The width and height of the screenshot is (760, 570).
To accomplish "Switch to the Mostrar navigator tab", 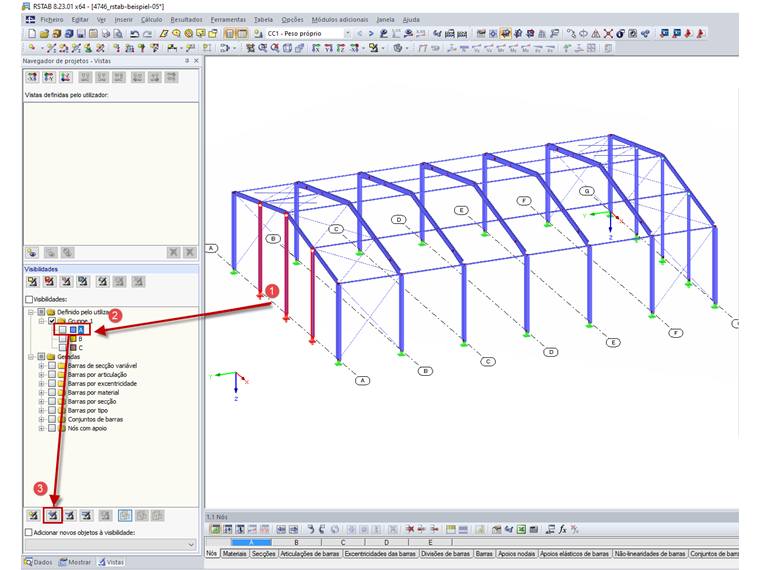I will [x=75, y=562].
